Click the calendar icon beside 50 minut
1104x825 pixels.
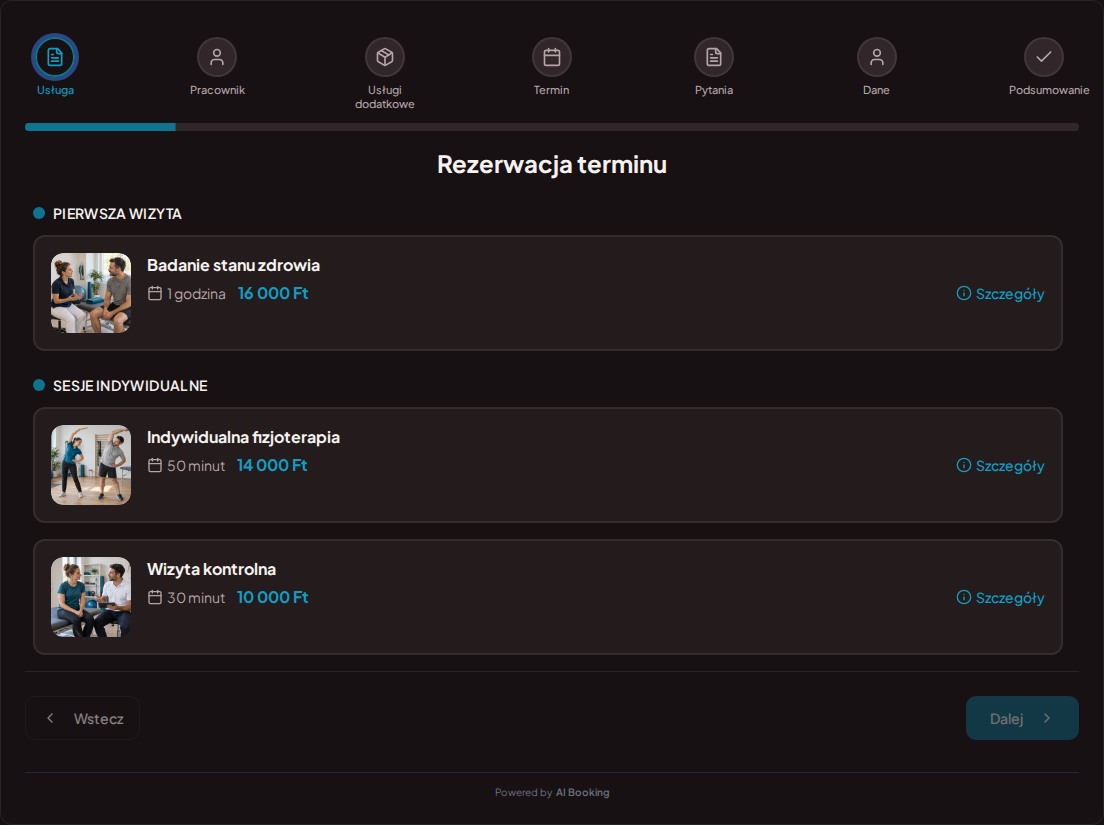tap(155, 465)
